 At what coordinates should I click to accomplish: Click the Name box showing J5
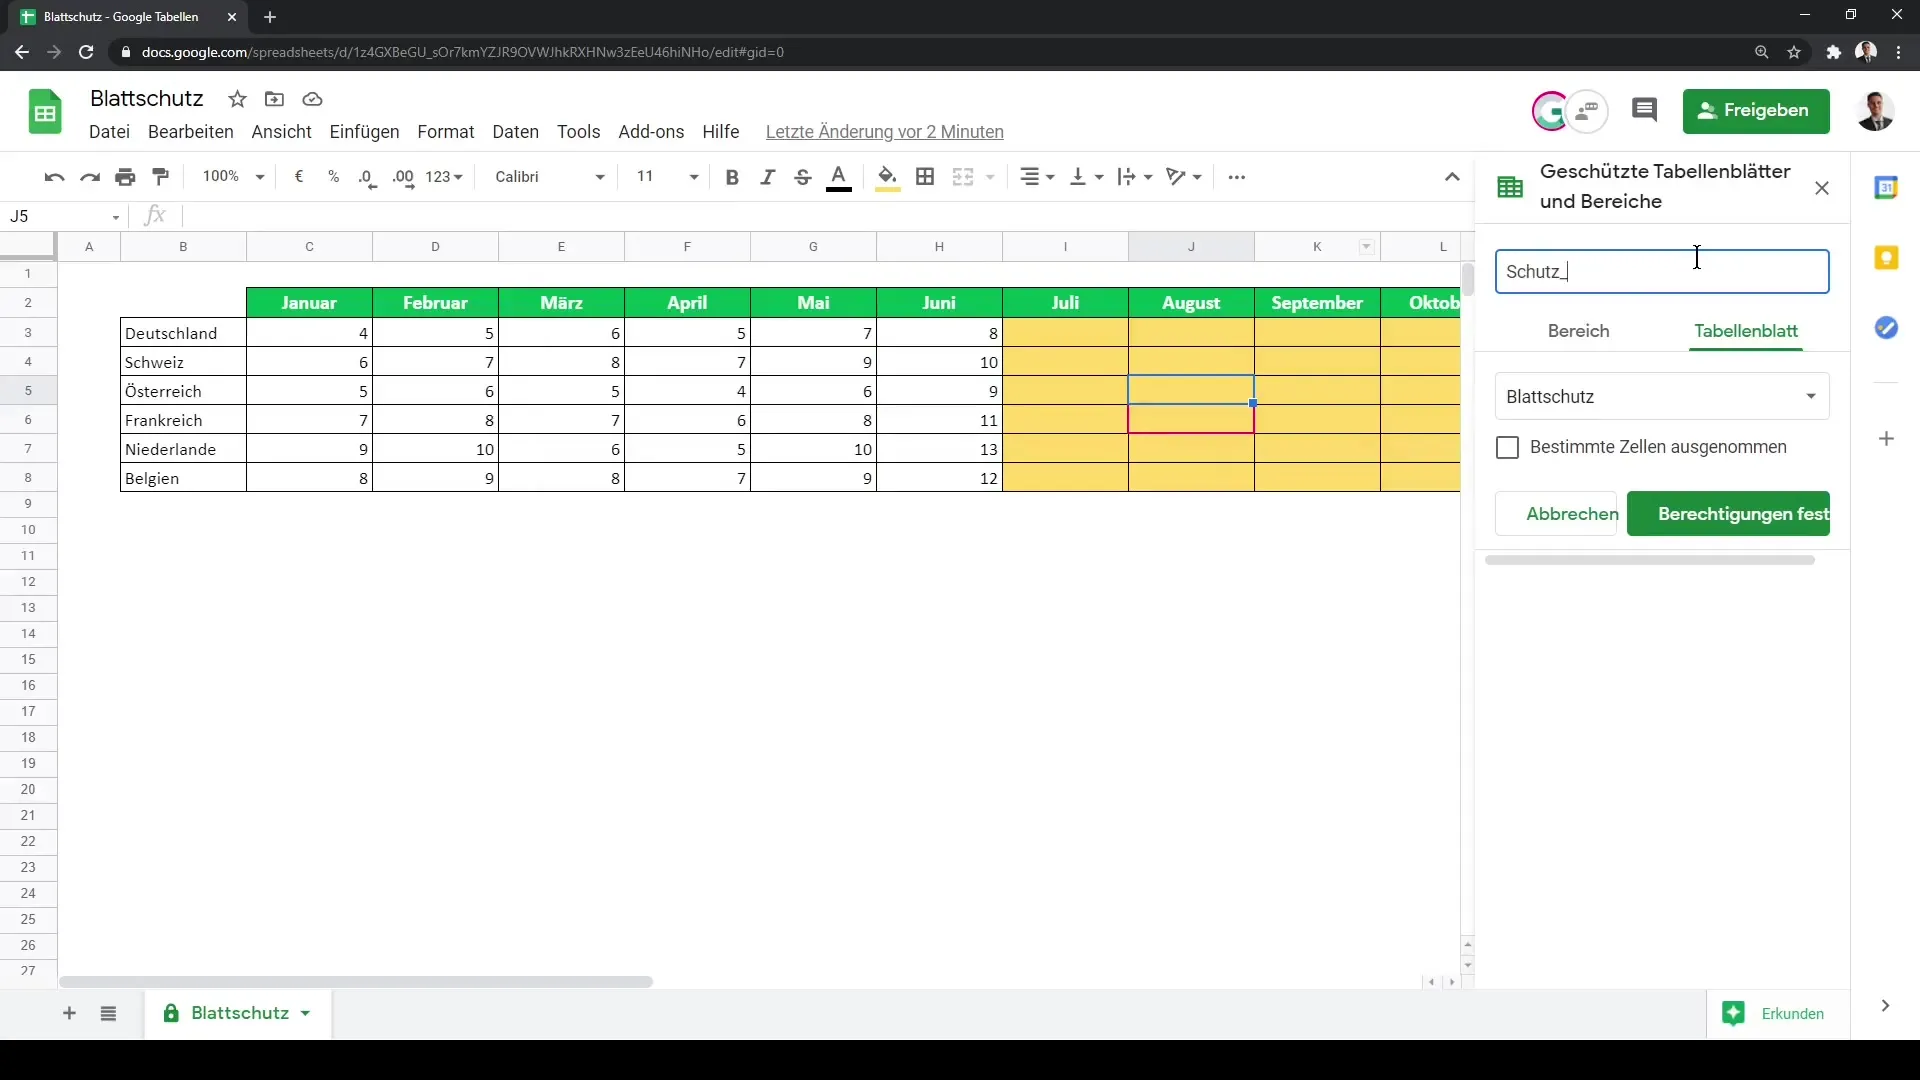64,216
